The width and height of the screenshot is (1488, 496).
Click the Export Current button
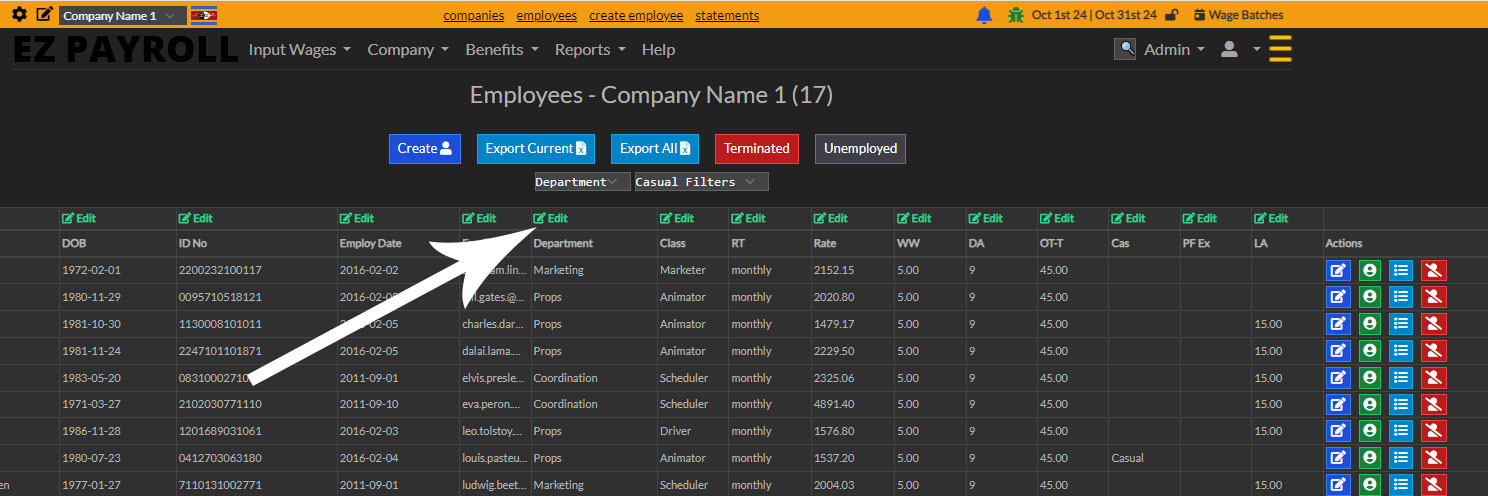536,148
